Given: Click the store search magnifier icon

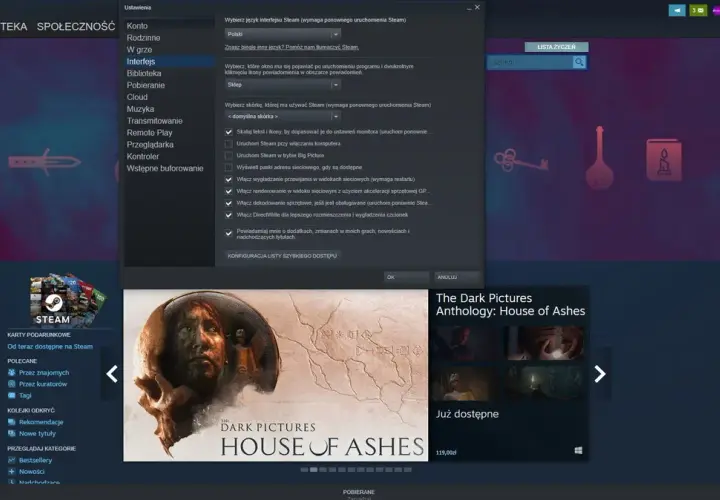Looking at the screenshot, I should (579, 62).
